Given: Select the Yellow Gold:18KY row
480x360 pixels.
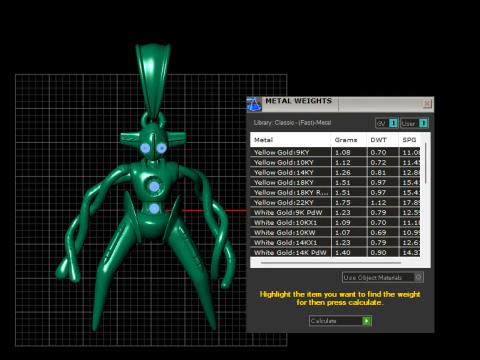Looking at the screenshot, I should click(x=335, y=182).
